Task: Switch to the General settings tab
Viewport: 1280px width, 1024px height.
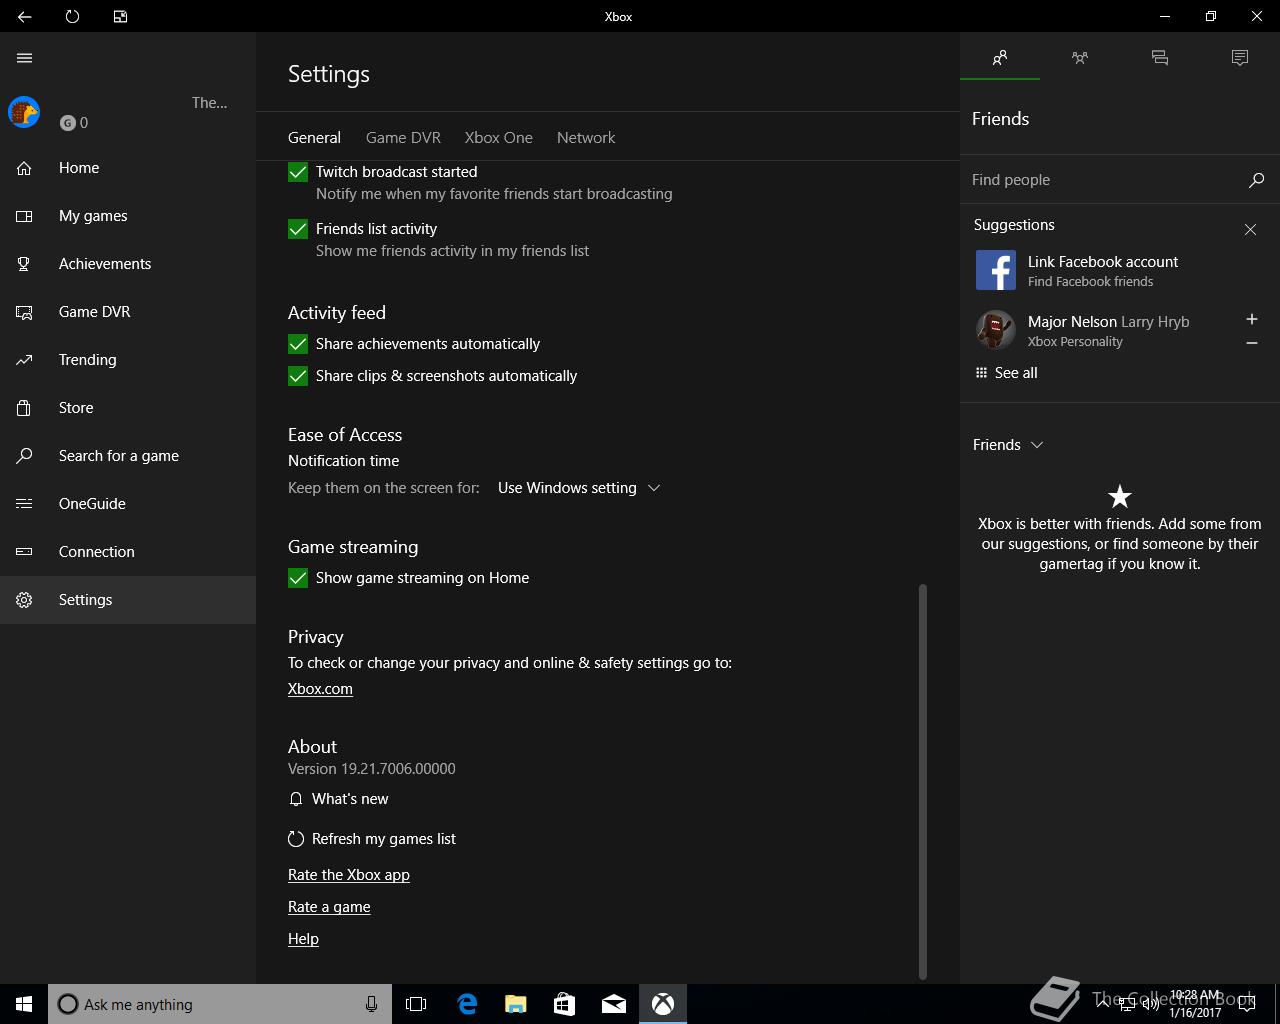Action: tap(314, 138)
